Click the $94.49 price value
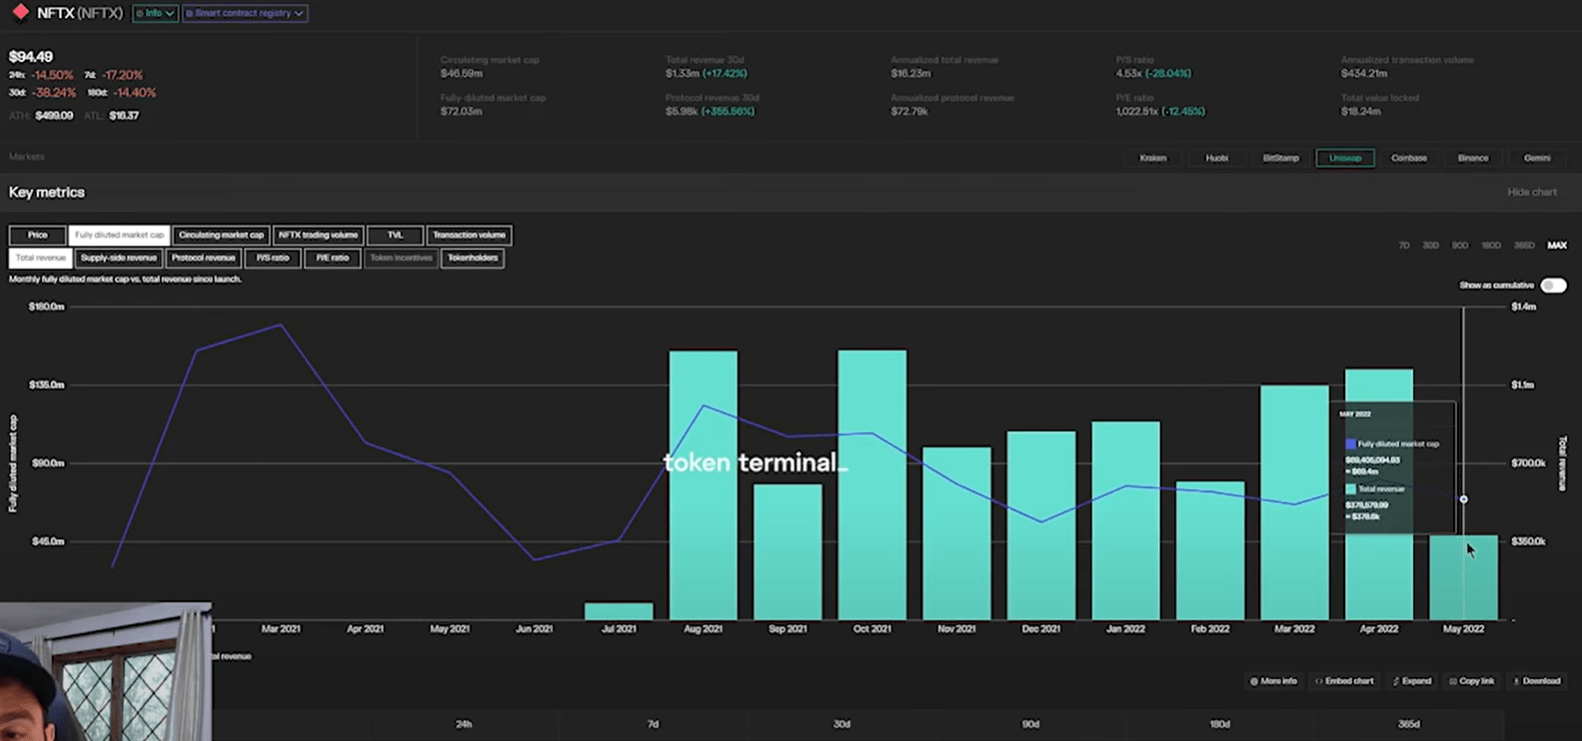The height and width of the screenshot is (741, 1582). [31, 57]
